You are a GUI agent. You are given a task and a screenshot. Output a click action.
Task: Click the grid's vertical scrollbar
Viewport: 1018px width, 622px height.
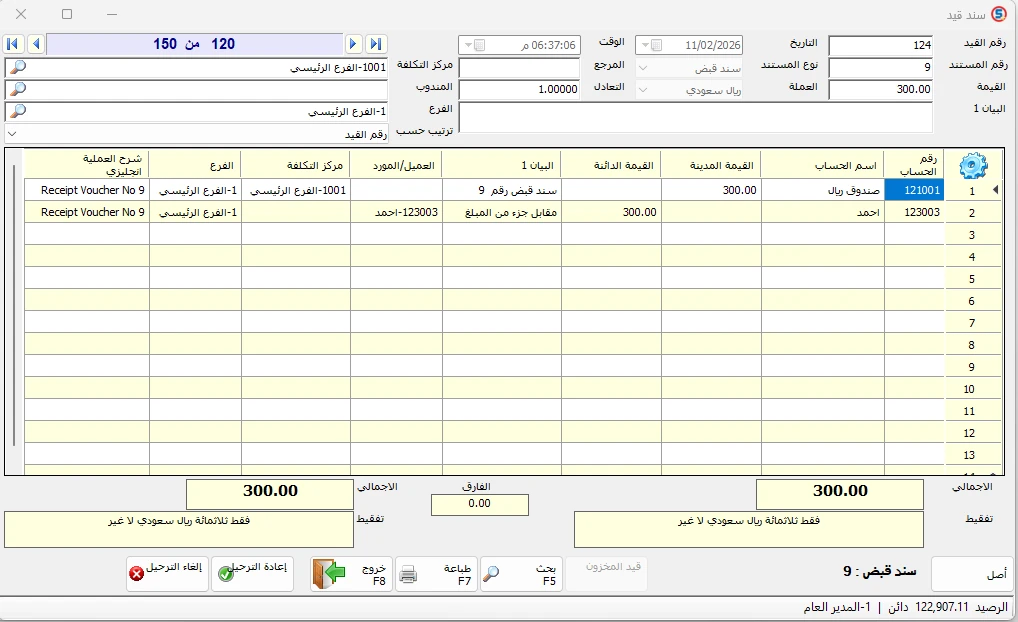point(14,305)
